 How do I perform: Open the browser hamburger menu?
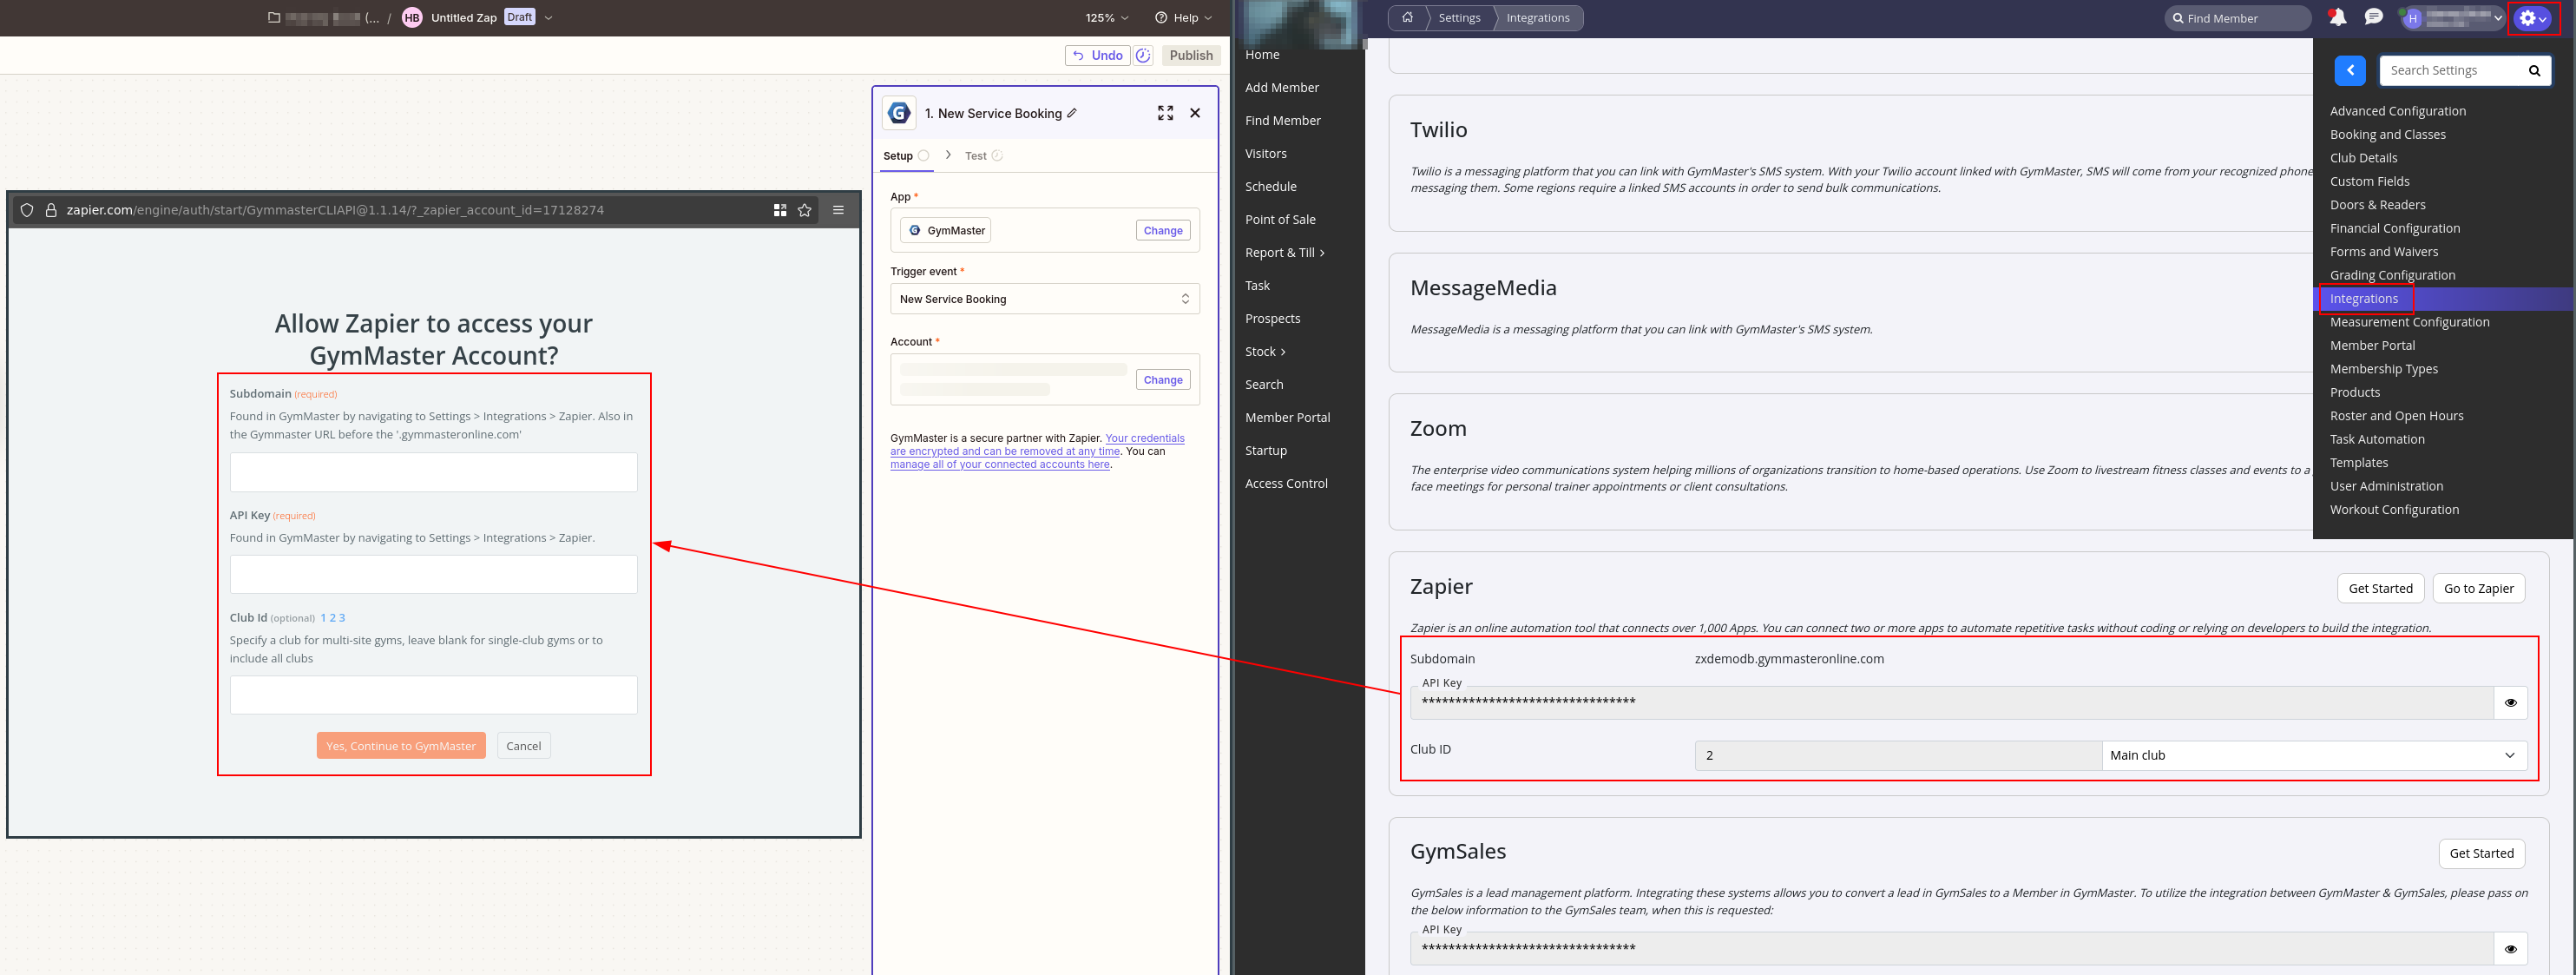pyautogui.click(x=839, y=210)
